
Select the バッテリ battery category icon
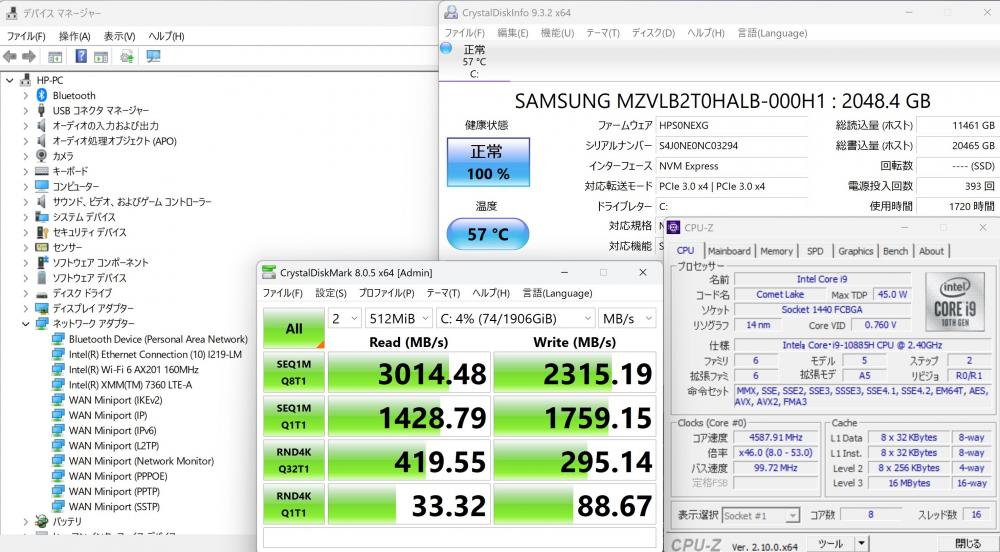click(42, 521)
